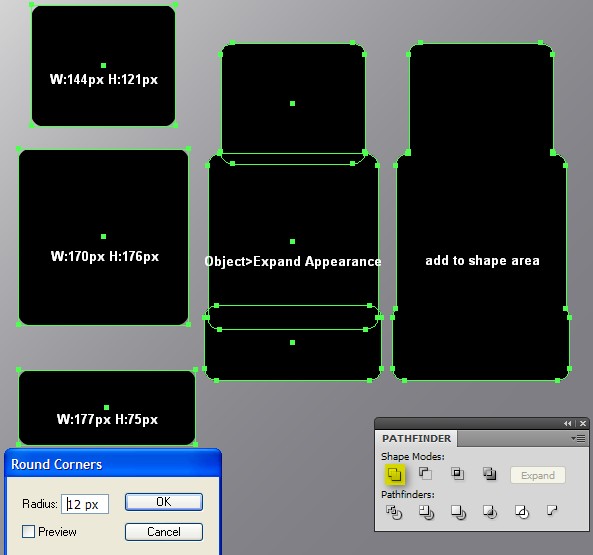Use the Trim pathfinder icon
This screenshot has width=593, height=555.
[426, 512]
